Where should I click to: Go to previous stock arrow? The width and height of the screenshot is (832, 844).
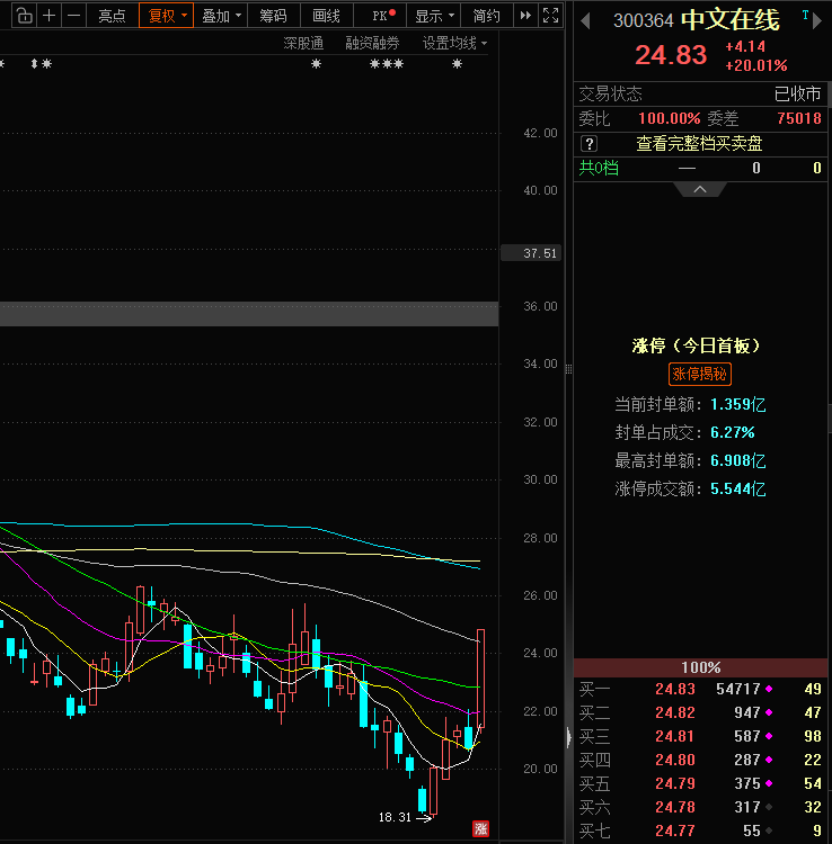(x=586, y=21)
